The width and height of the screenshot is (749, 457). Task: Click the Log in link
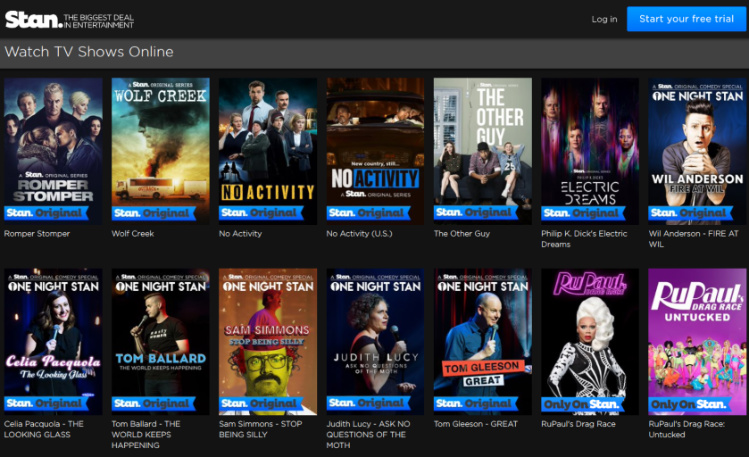(604, 19)
